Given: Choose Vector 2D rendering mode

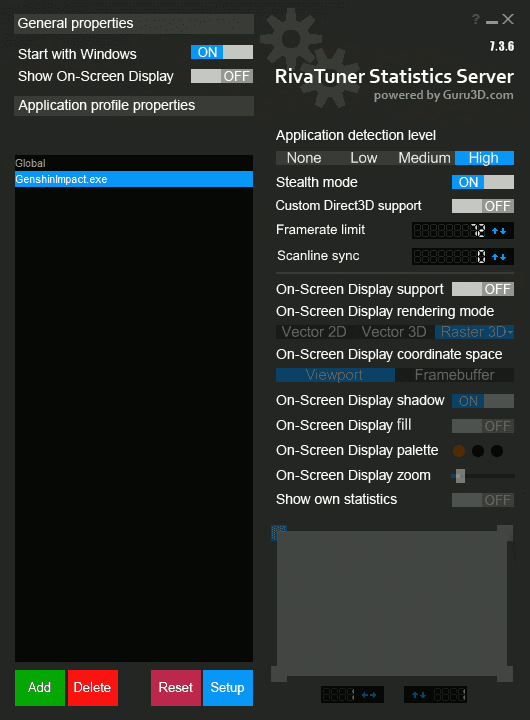Looking at the screenshot, I should tap(314, 332).
